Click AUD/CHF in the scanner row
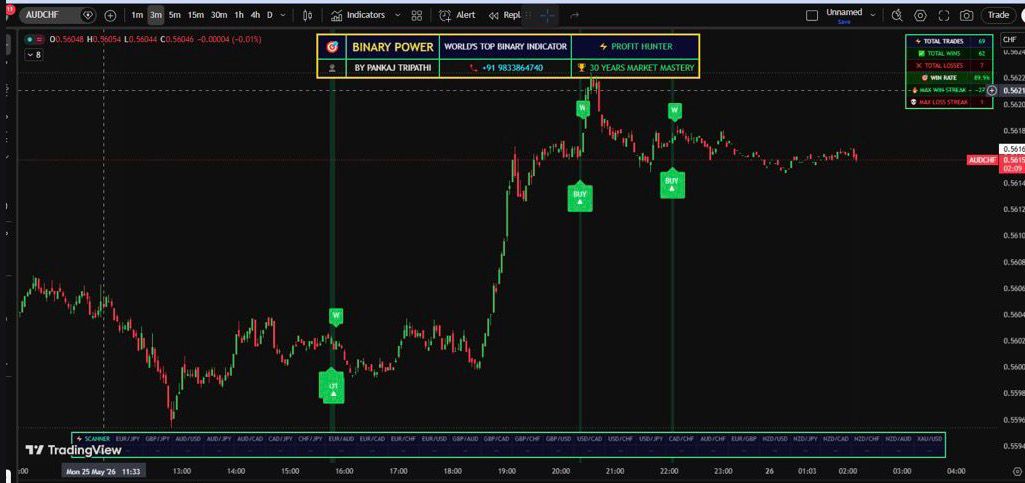Image resolution: width=1025 pixels, height=483 pixels. click(713, 439)
